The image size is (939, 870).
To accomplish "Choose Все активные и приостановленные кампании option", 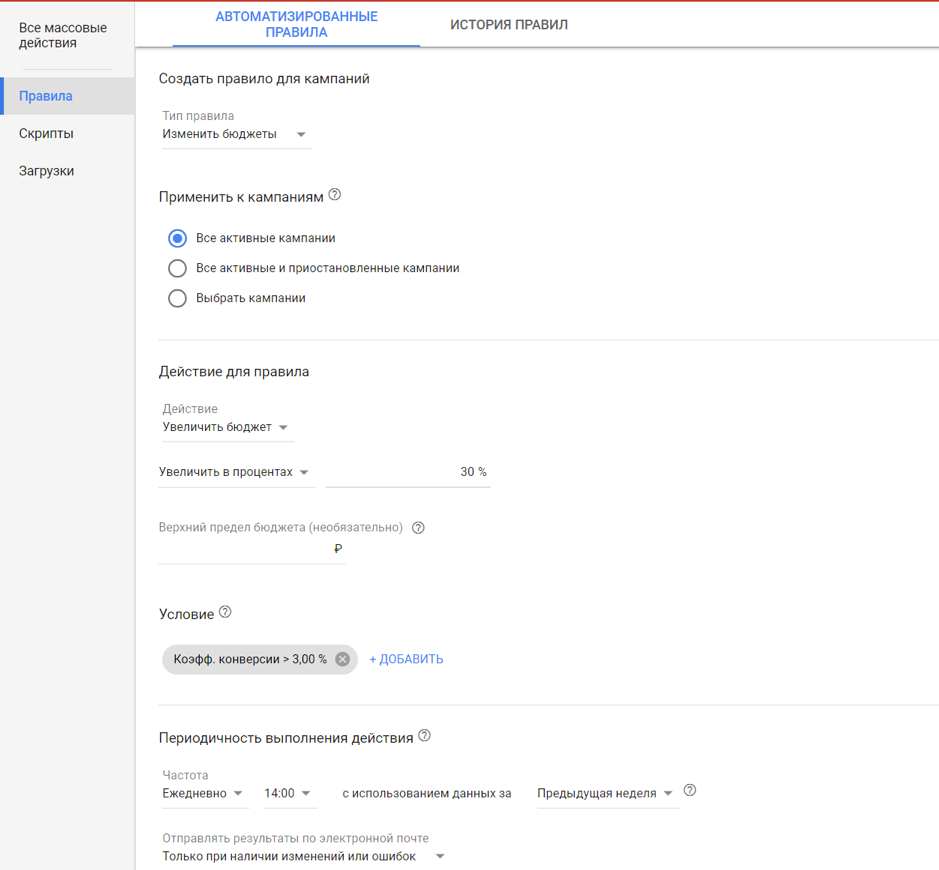I will 178,268.
